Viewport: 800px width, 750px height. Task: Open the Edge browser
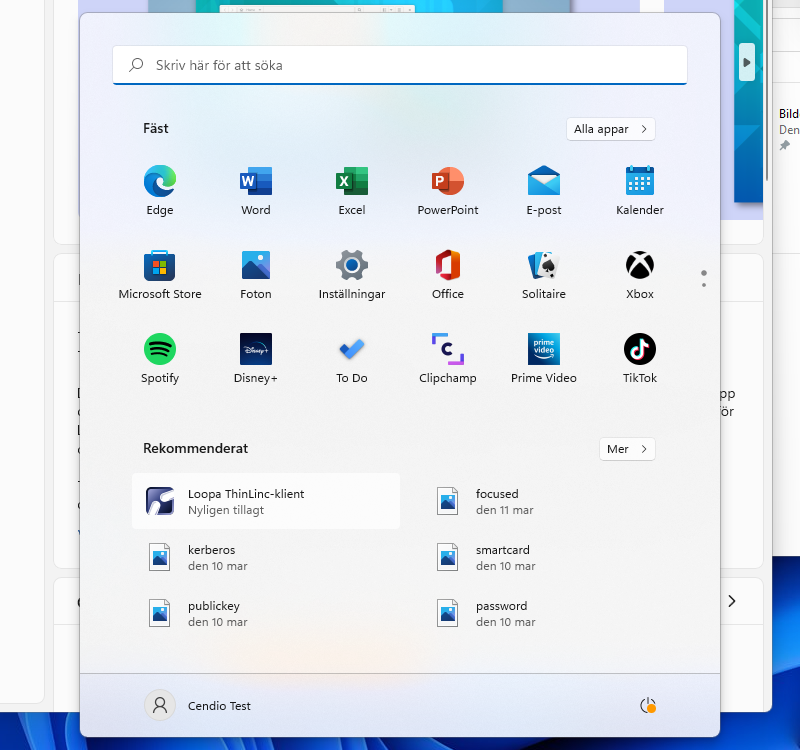(x=160, y=190)
